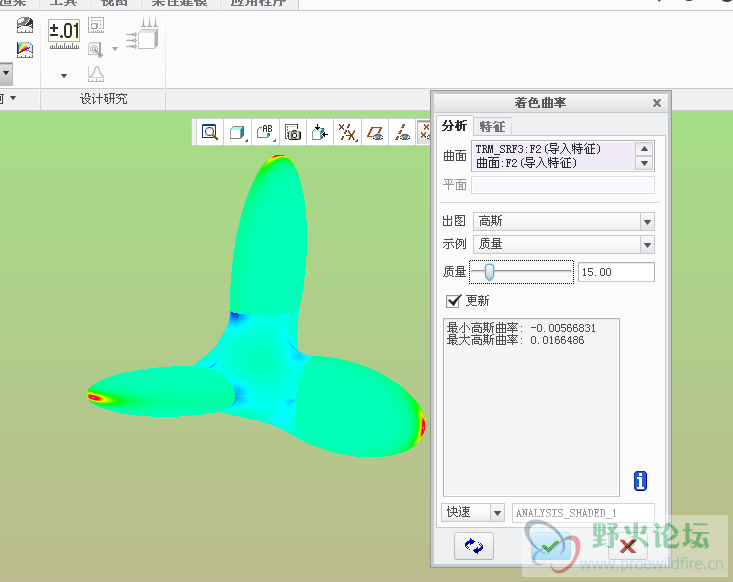
Task: Expand the arrow next to optimization icon
Action: pos(115,49)
